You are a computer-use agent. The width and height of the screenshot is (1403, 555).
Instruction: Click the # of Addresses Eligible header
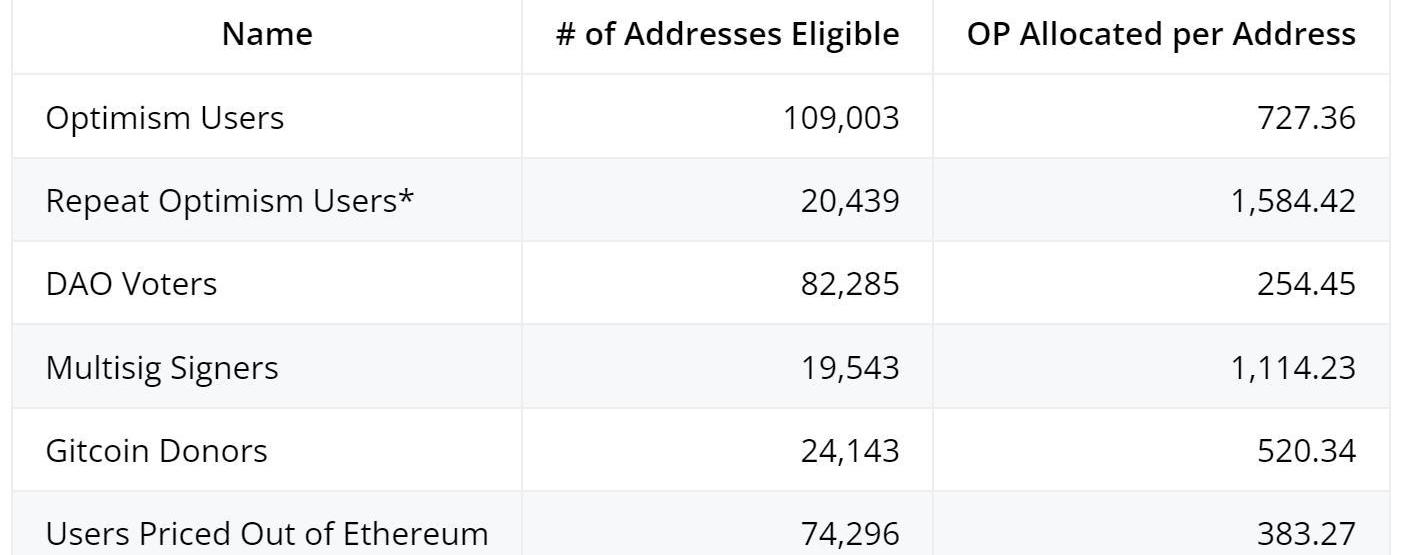click(x=727, y=35)
